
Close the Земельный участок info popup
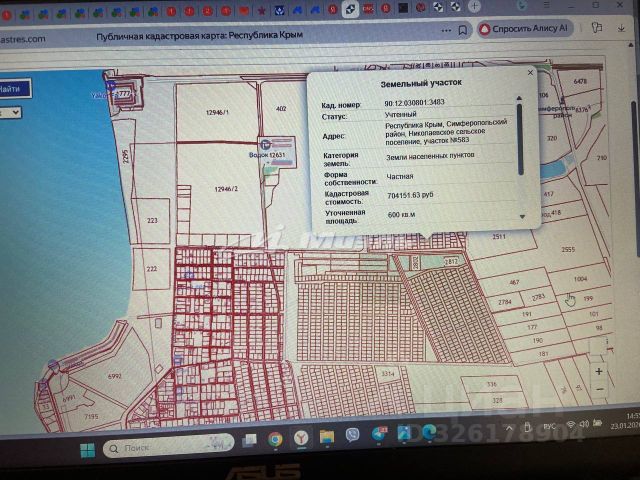[x=530, y=73]
